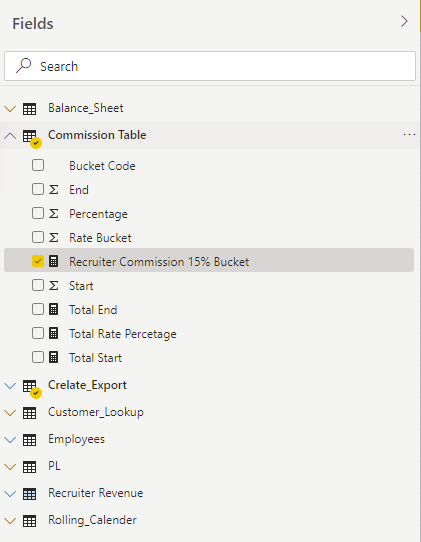
Task: Tick the Total Start measure checkbox
Action: [38, 357]
